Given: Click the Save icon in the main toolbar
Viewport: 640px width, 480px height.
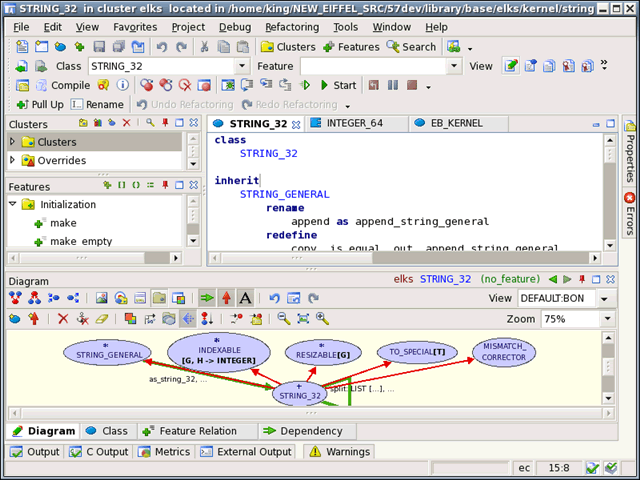Looking at the screenshot, I should (99, 47).
